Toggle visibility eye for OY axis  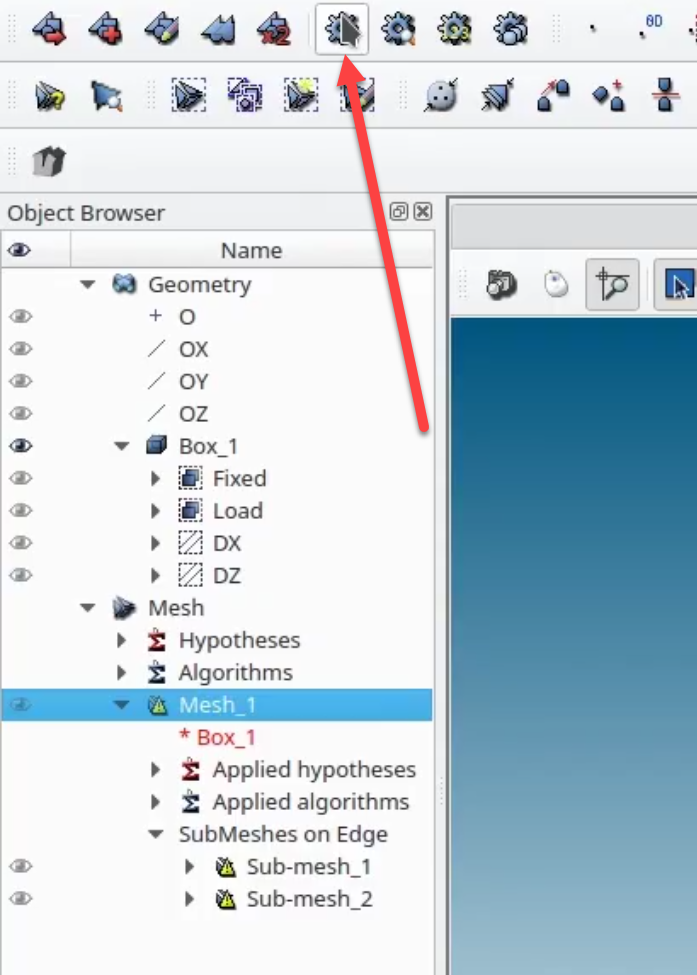click(21, 381)
